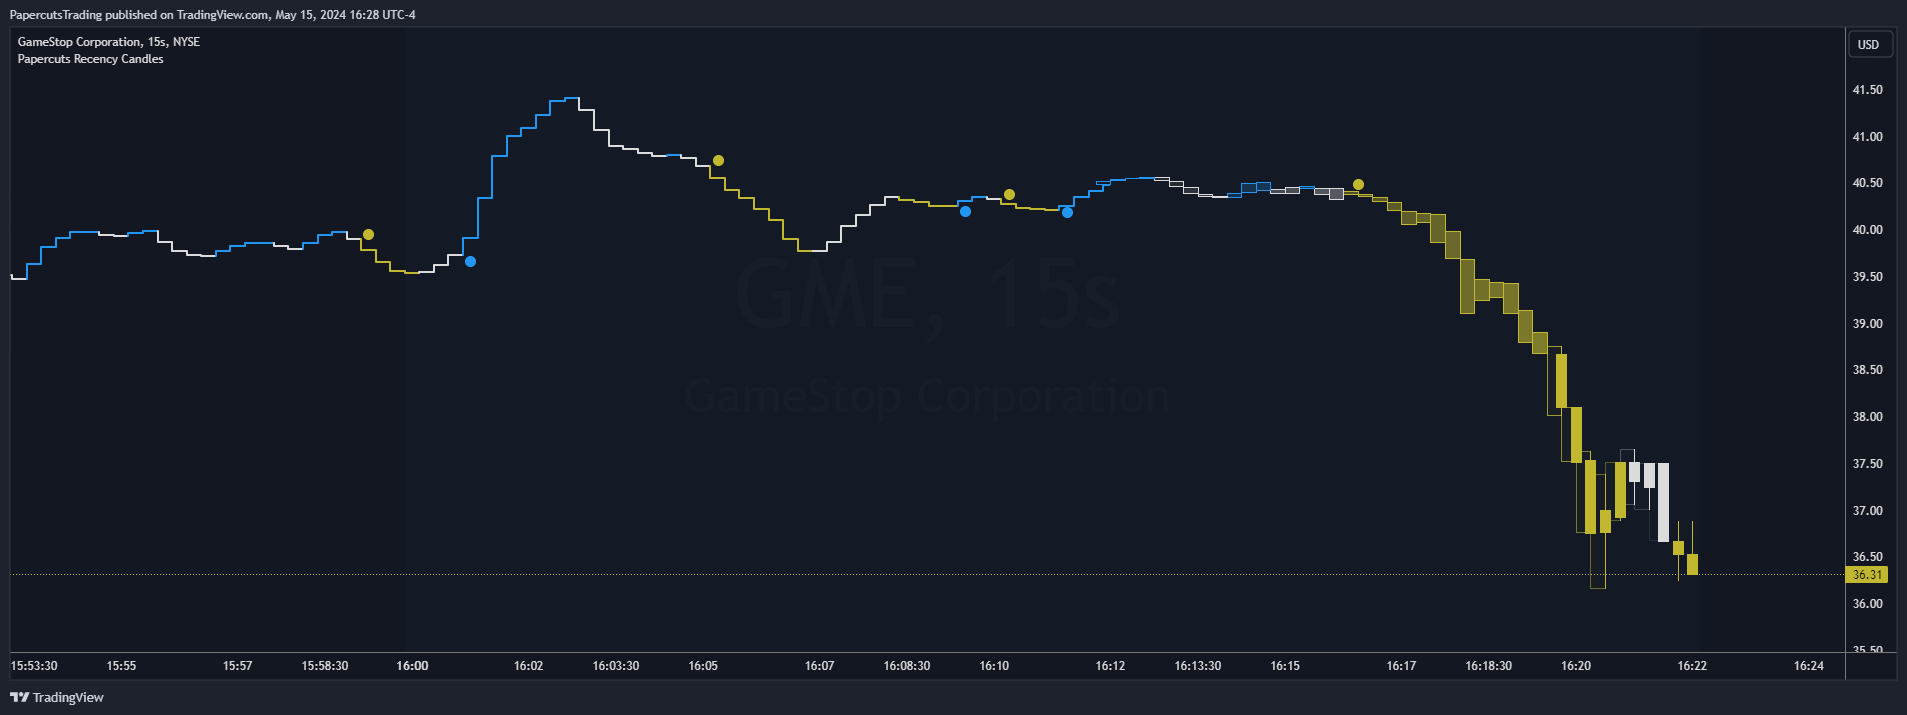The height and width of the screenshot is (715, 1907).
Task: Click the GameStop Corporation, 15s, NYSE title
Action: pyautogui.click(x=109, y=42)
